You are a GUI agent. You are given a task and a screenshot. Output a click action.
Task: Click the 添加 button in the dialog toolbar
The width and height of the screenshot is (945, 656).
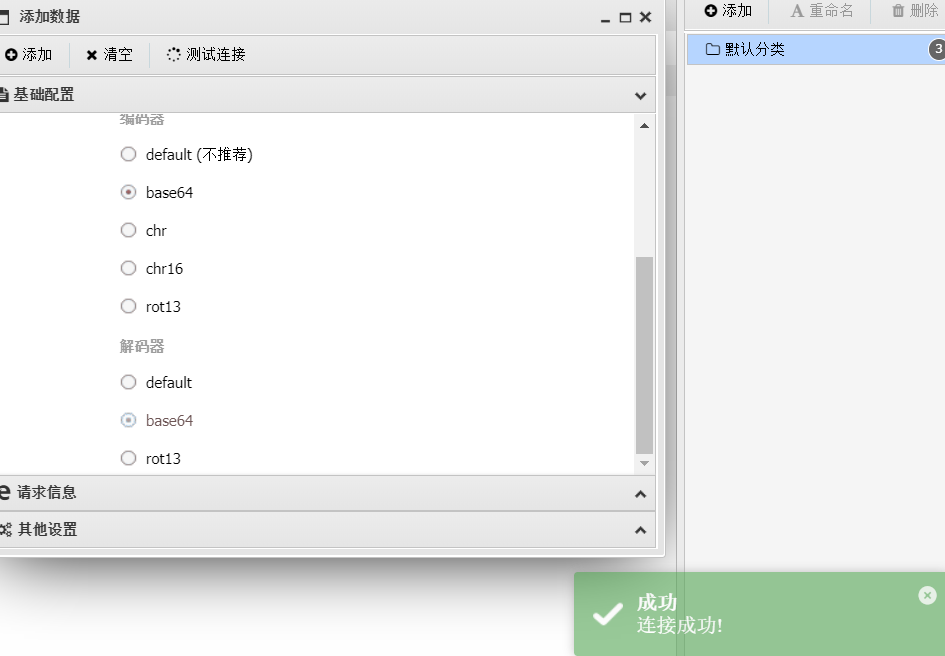(28, 55)
